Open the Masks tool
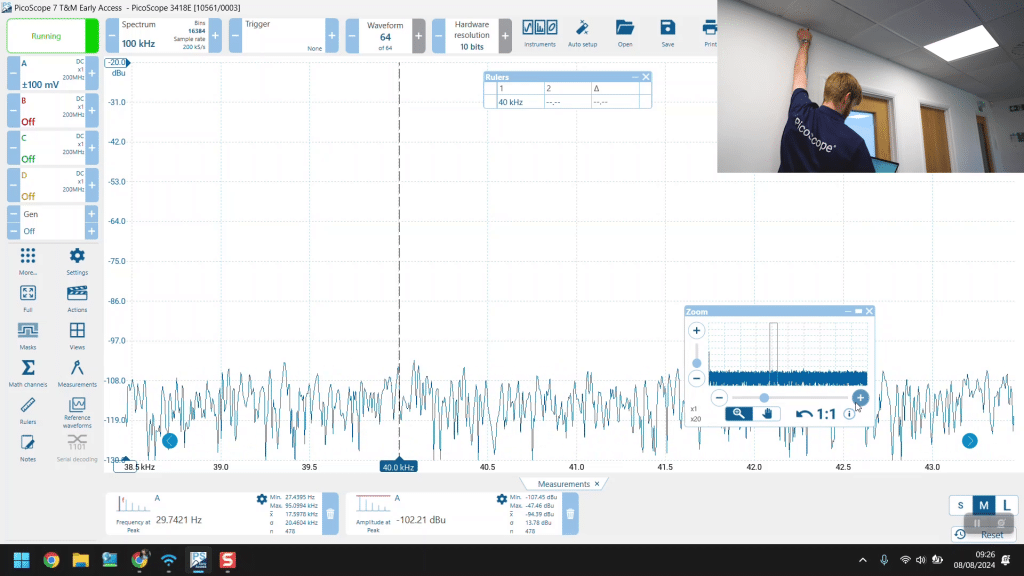Viewport: 1024px width, 576px height. [28, 332]
